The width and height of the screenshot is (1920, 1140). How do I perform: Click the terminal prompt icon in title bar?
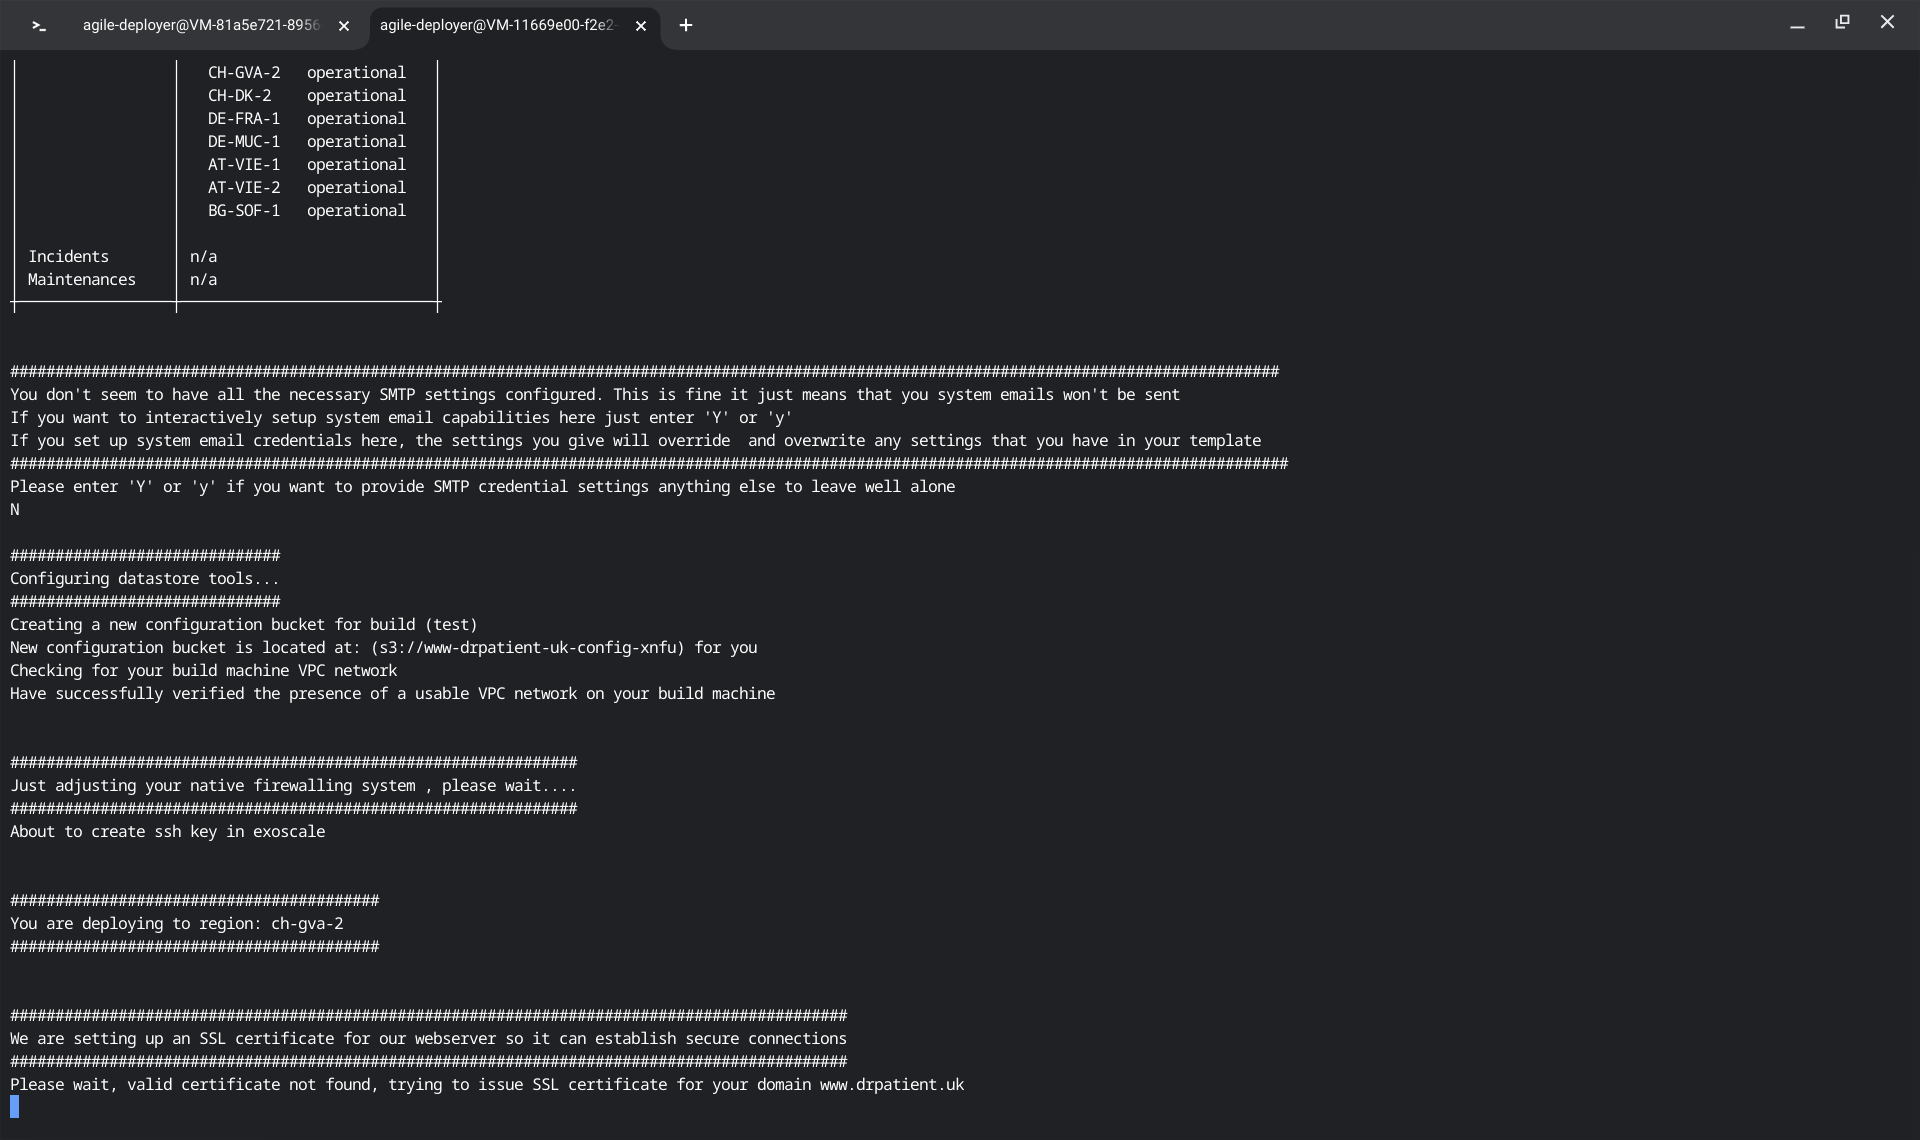tap(39, 26)
